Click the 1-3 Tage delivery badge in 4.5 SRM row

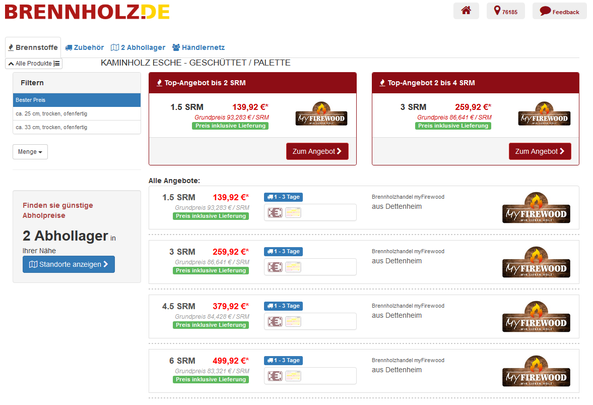[283, 306]
